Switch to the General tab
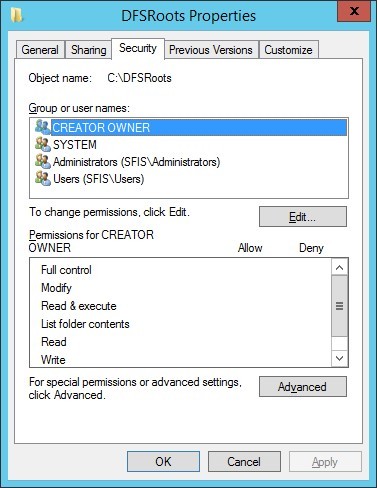 click(x=40, y=50)
